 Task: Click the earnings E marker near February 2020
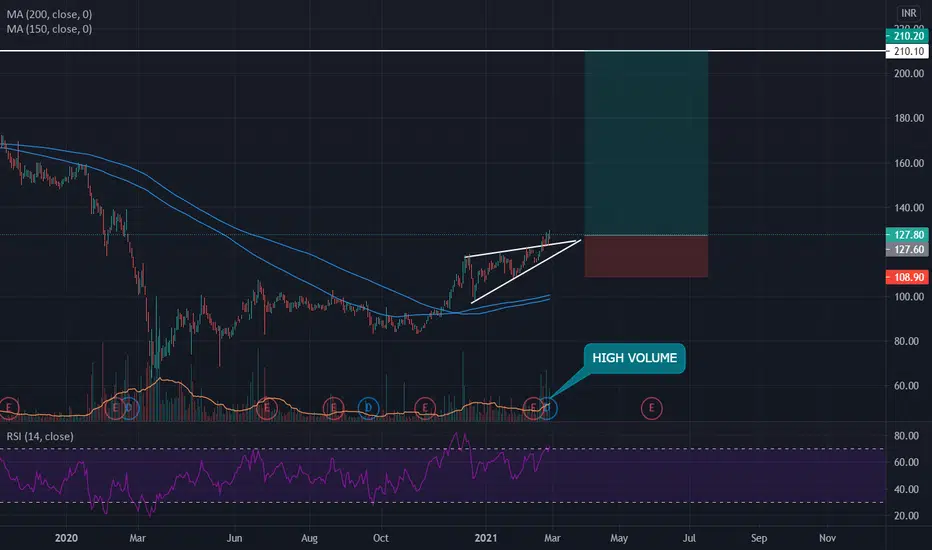coord(115,408)
